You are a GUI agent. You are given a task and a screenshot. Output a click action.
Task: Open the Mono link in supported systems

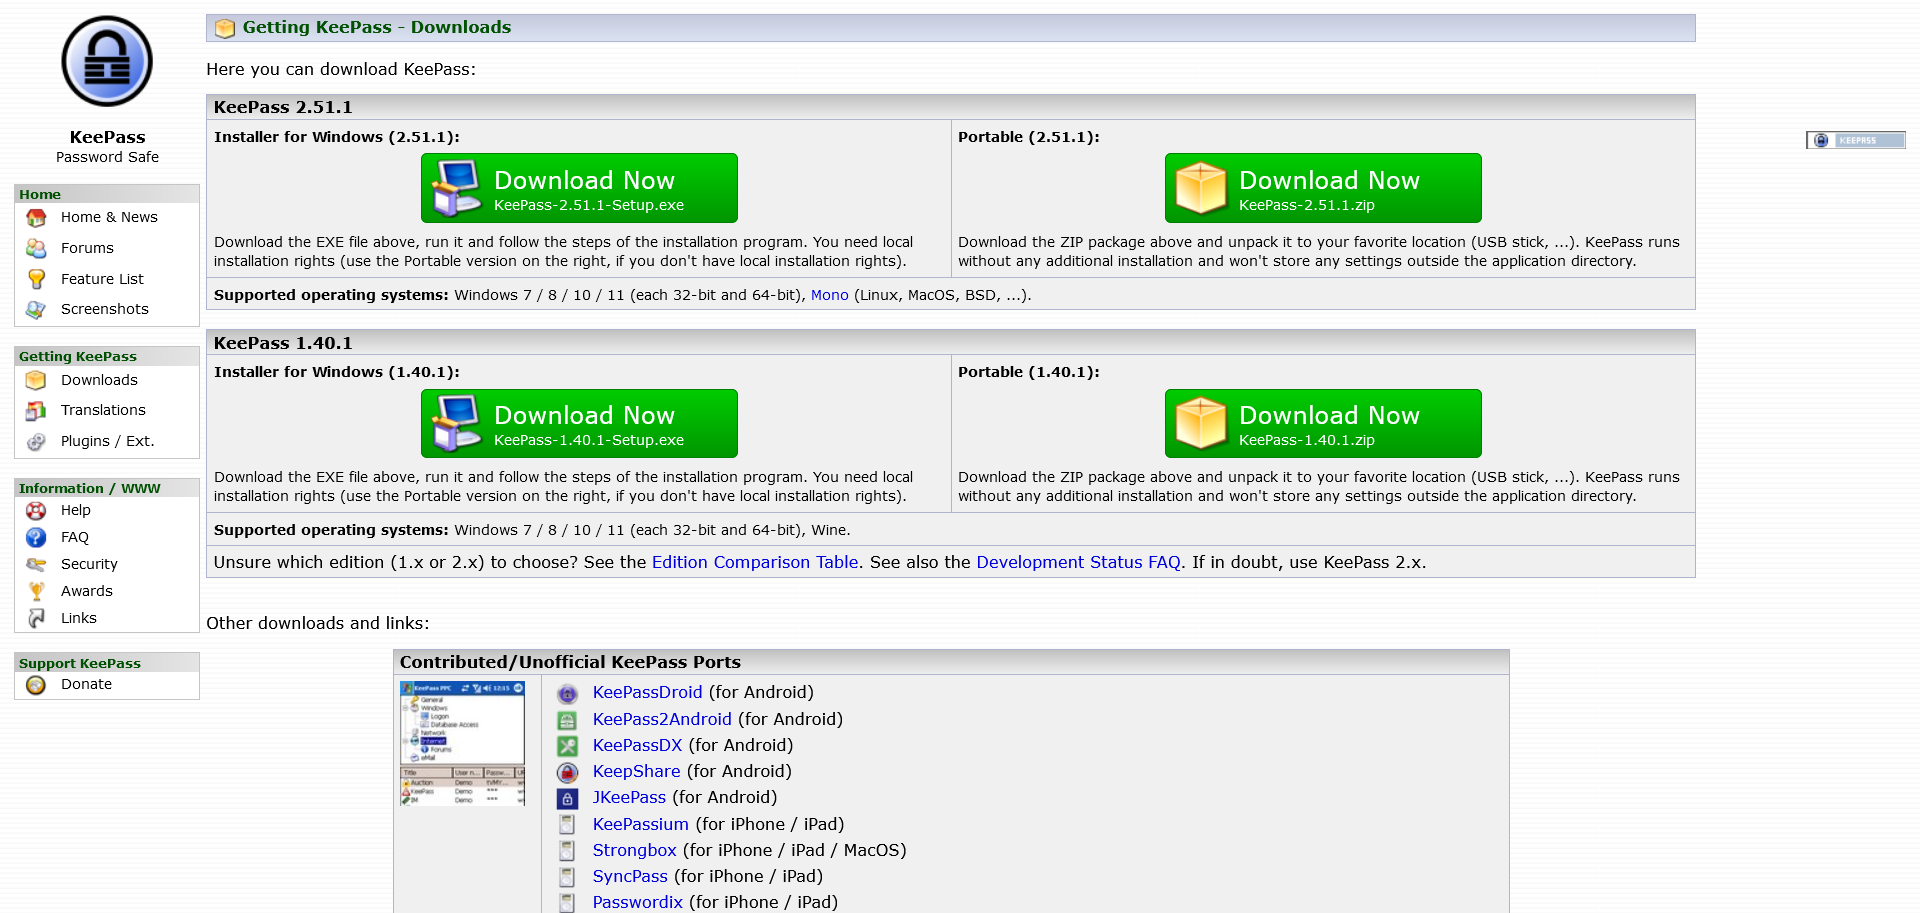(829, 295)
